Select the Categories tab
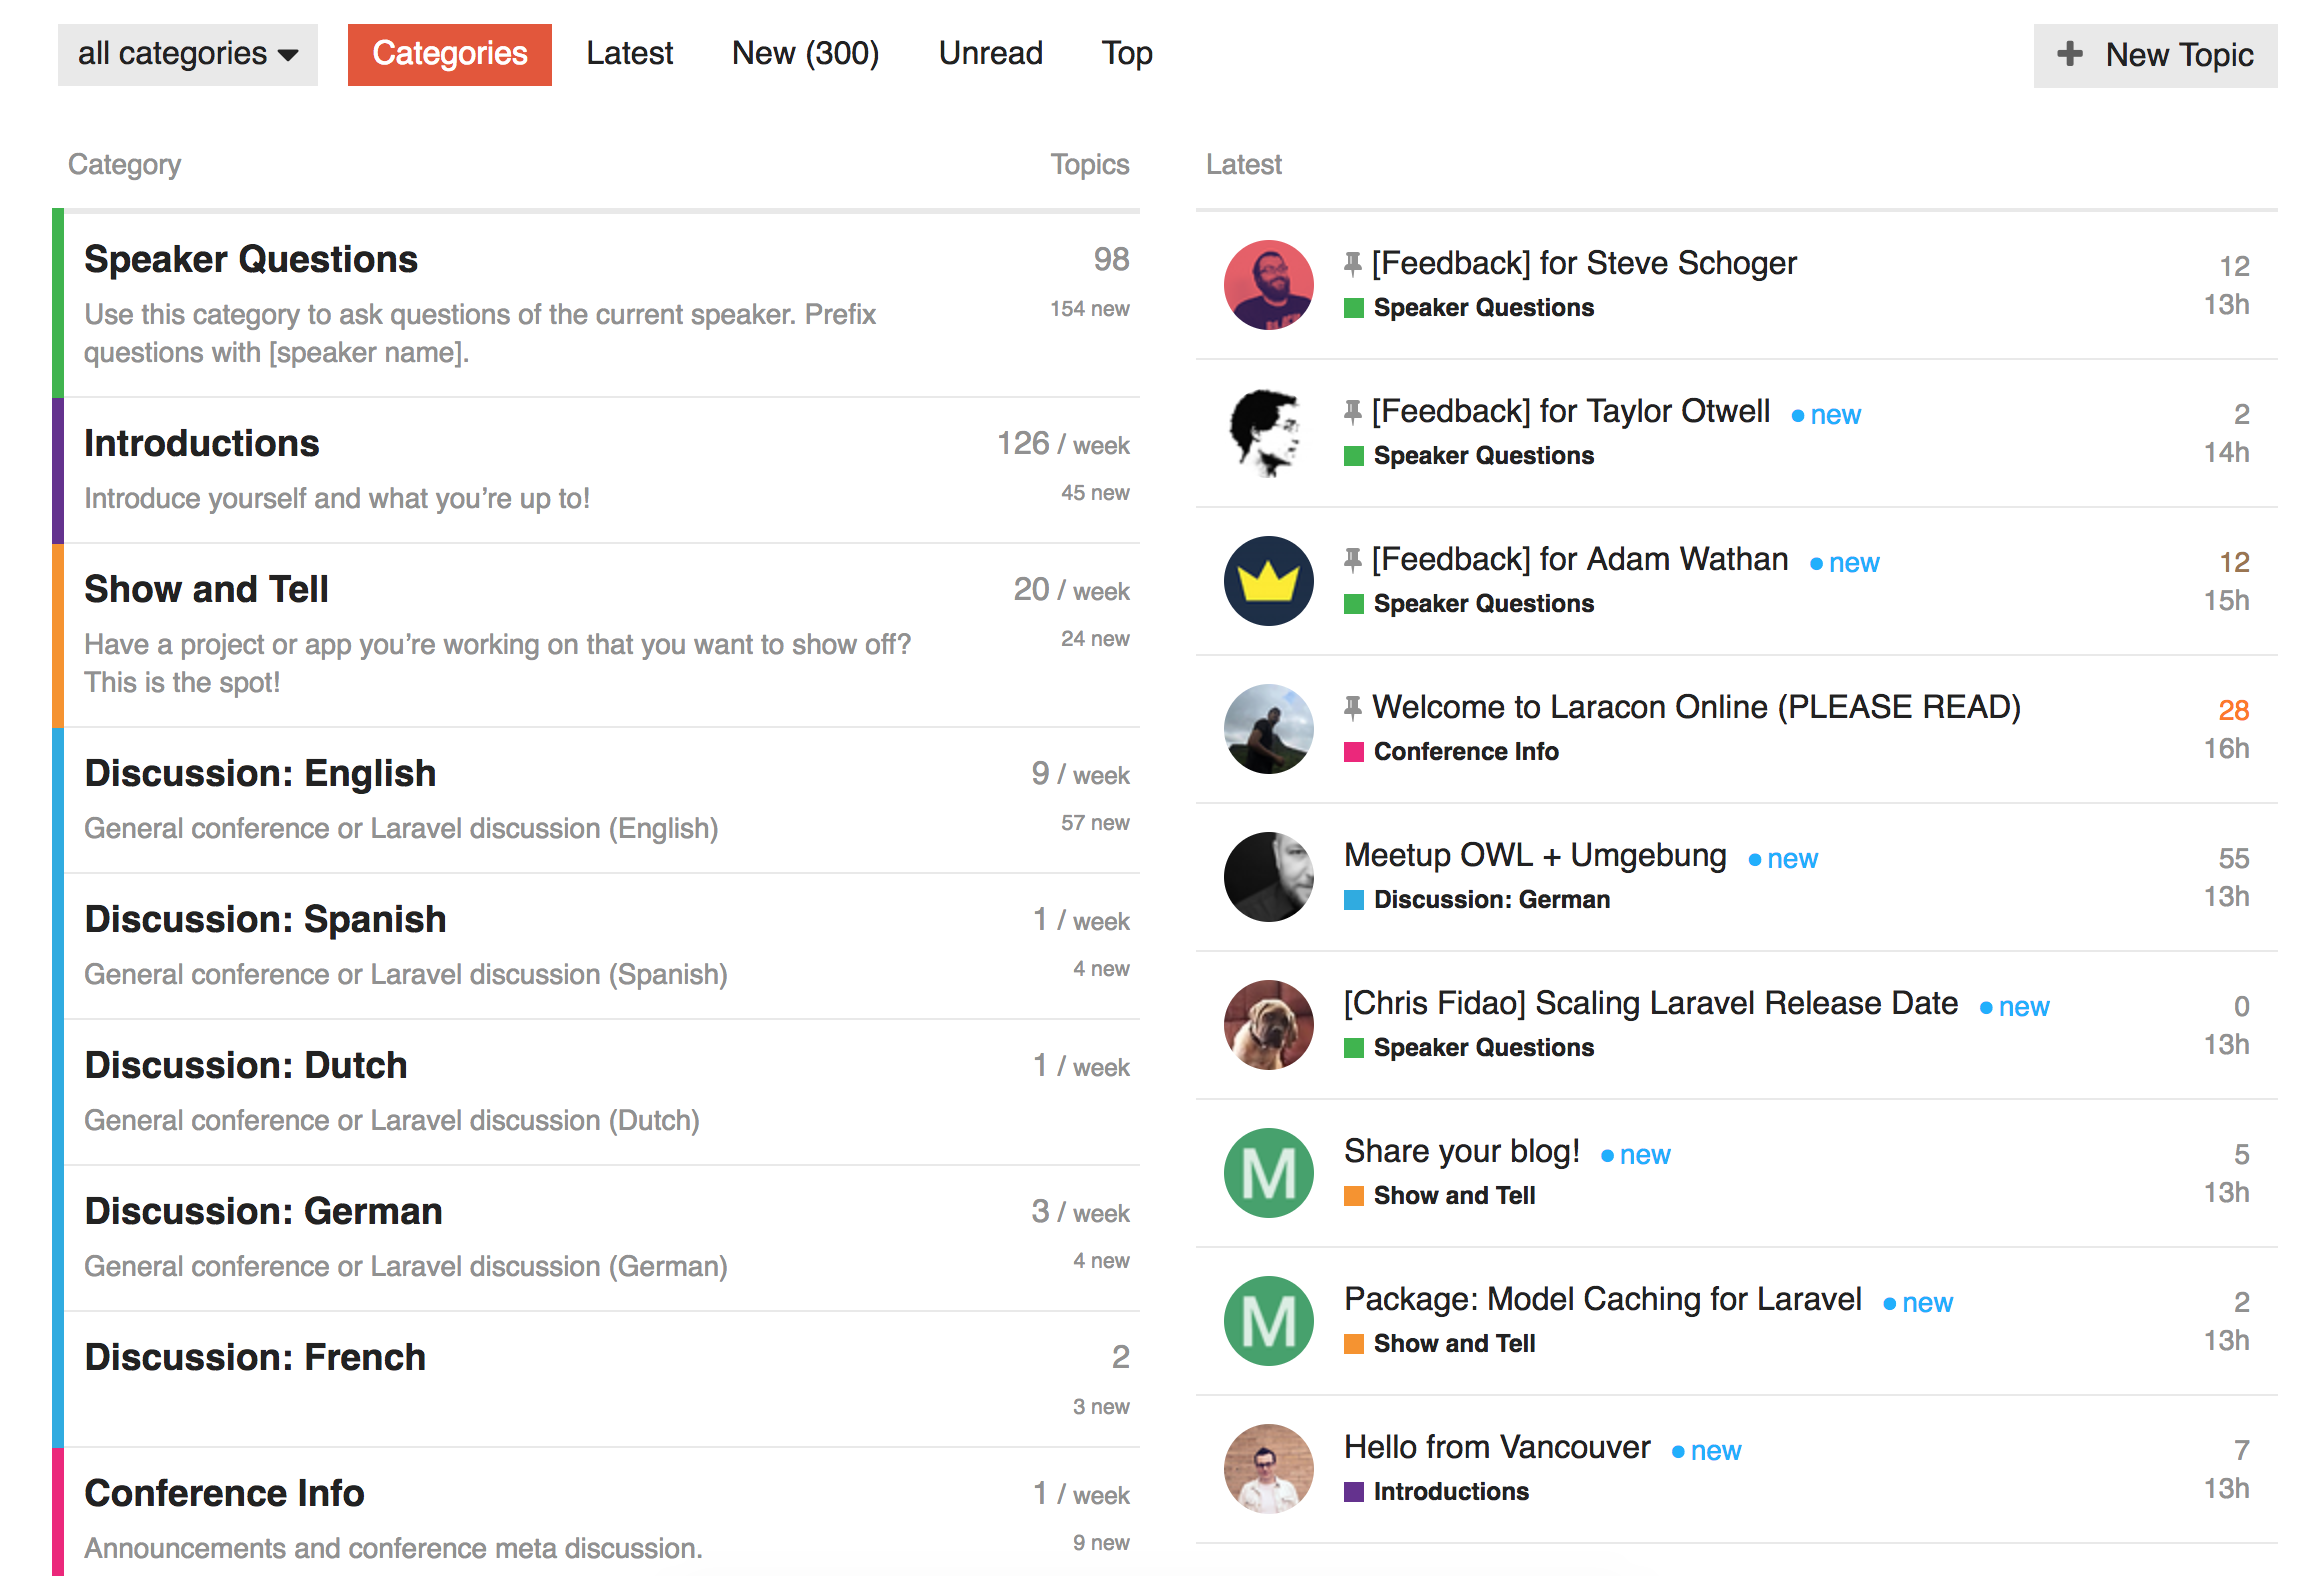Image resolution: width=2324 pixels, height=1576 pixels. coord(450,54)
